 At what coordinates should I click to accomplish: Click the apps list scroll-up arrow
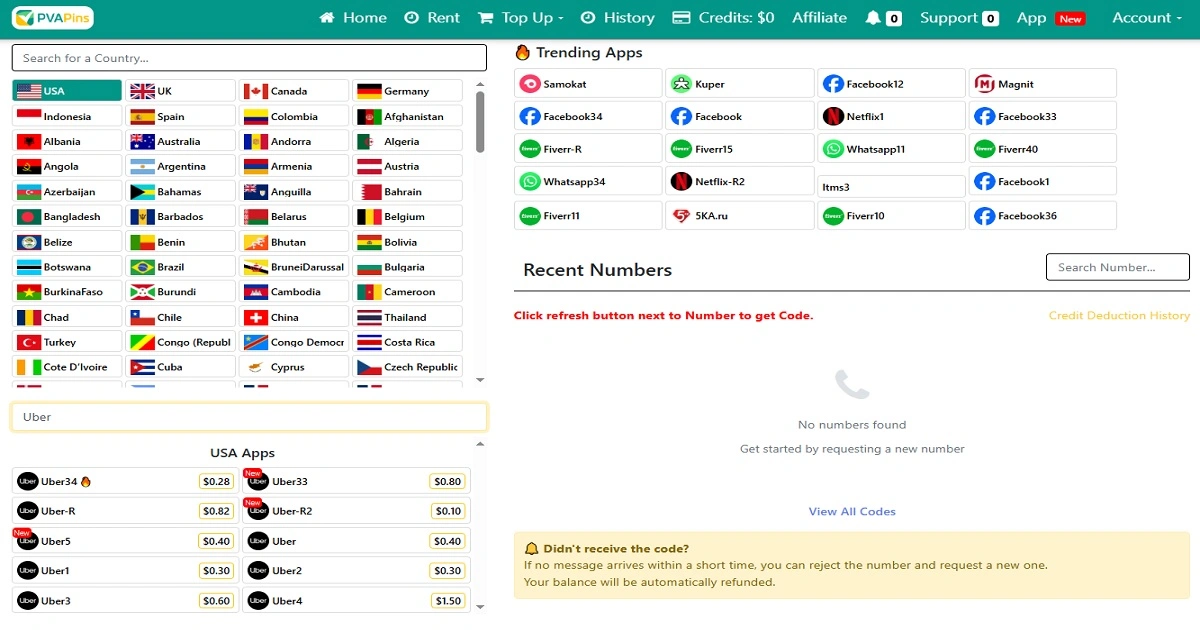[x=480, y=444]
